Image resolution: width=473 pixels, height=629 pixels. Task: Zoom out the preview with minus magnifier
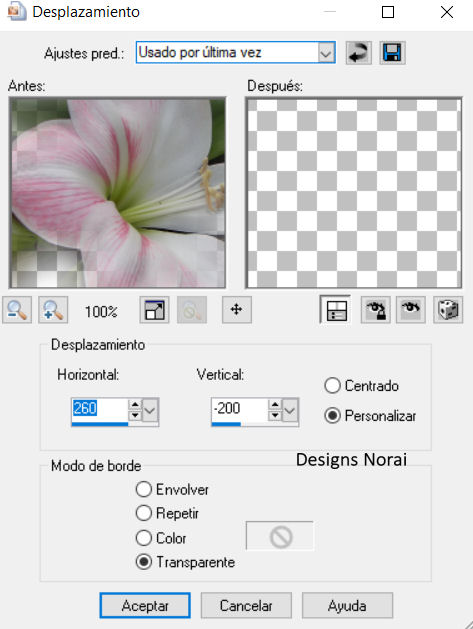pyautogui.click(x=17, y=310)
